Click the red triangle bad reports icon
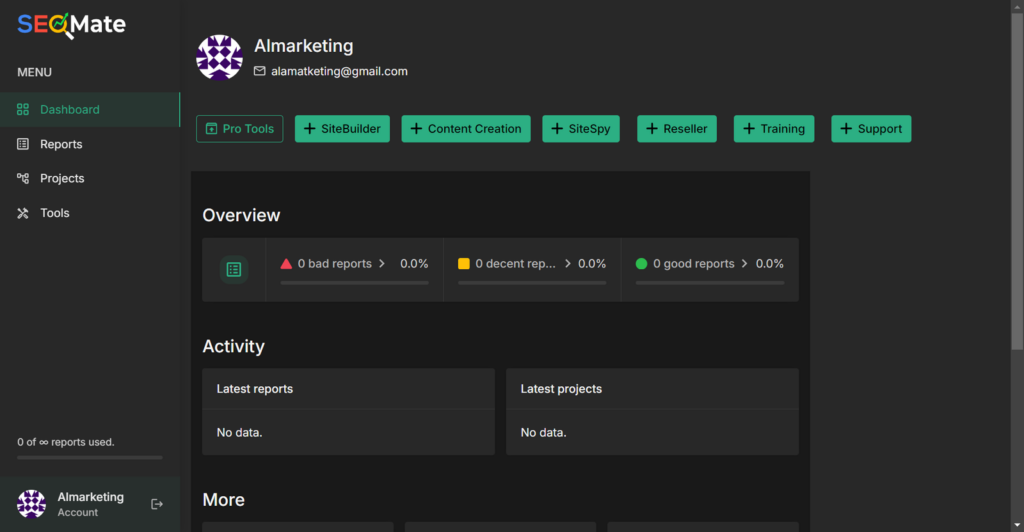Screen dimensions: 1024x532 286,264
